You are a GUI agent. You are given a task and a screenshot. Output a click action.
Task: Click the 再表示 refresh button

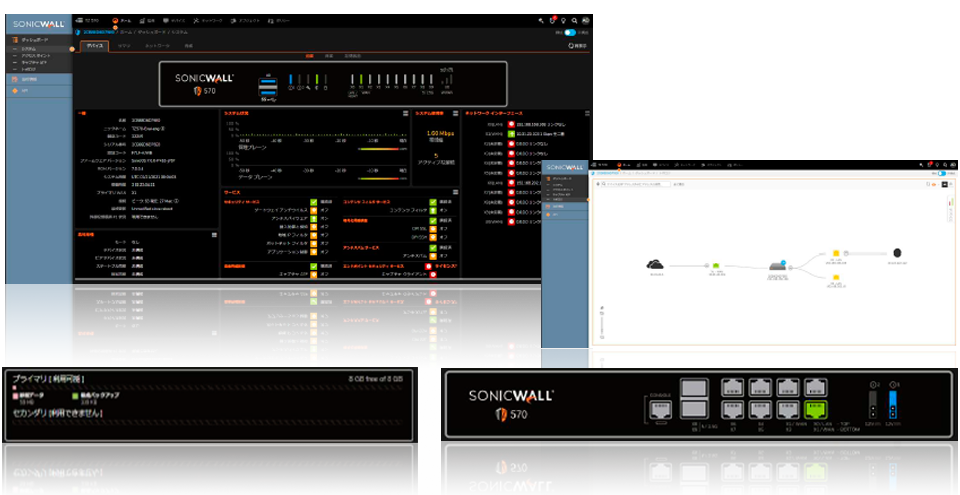click(577, 45)
